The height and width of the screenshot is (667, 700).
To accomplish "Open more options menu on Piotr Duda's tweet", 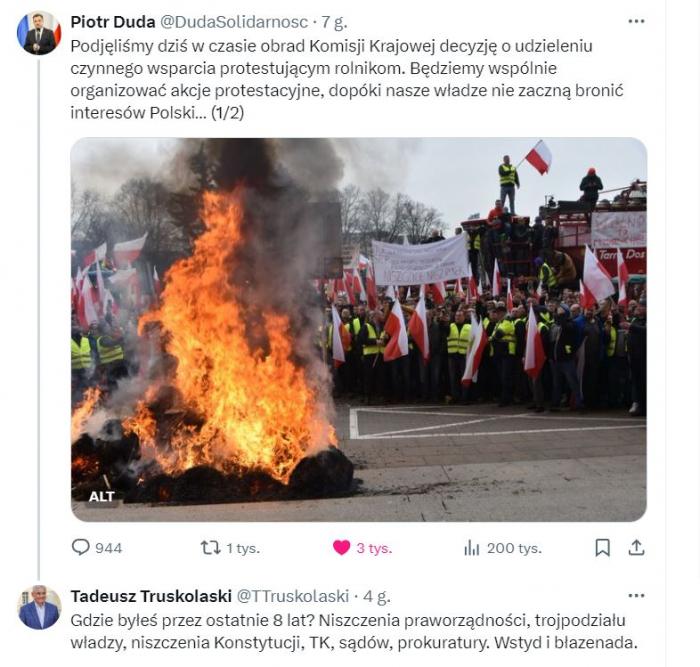I will [x=636, y=21].
